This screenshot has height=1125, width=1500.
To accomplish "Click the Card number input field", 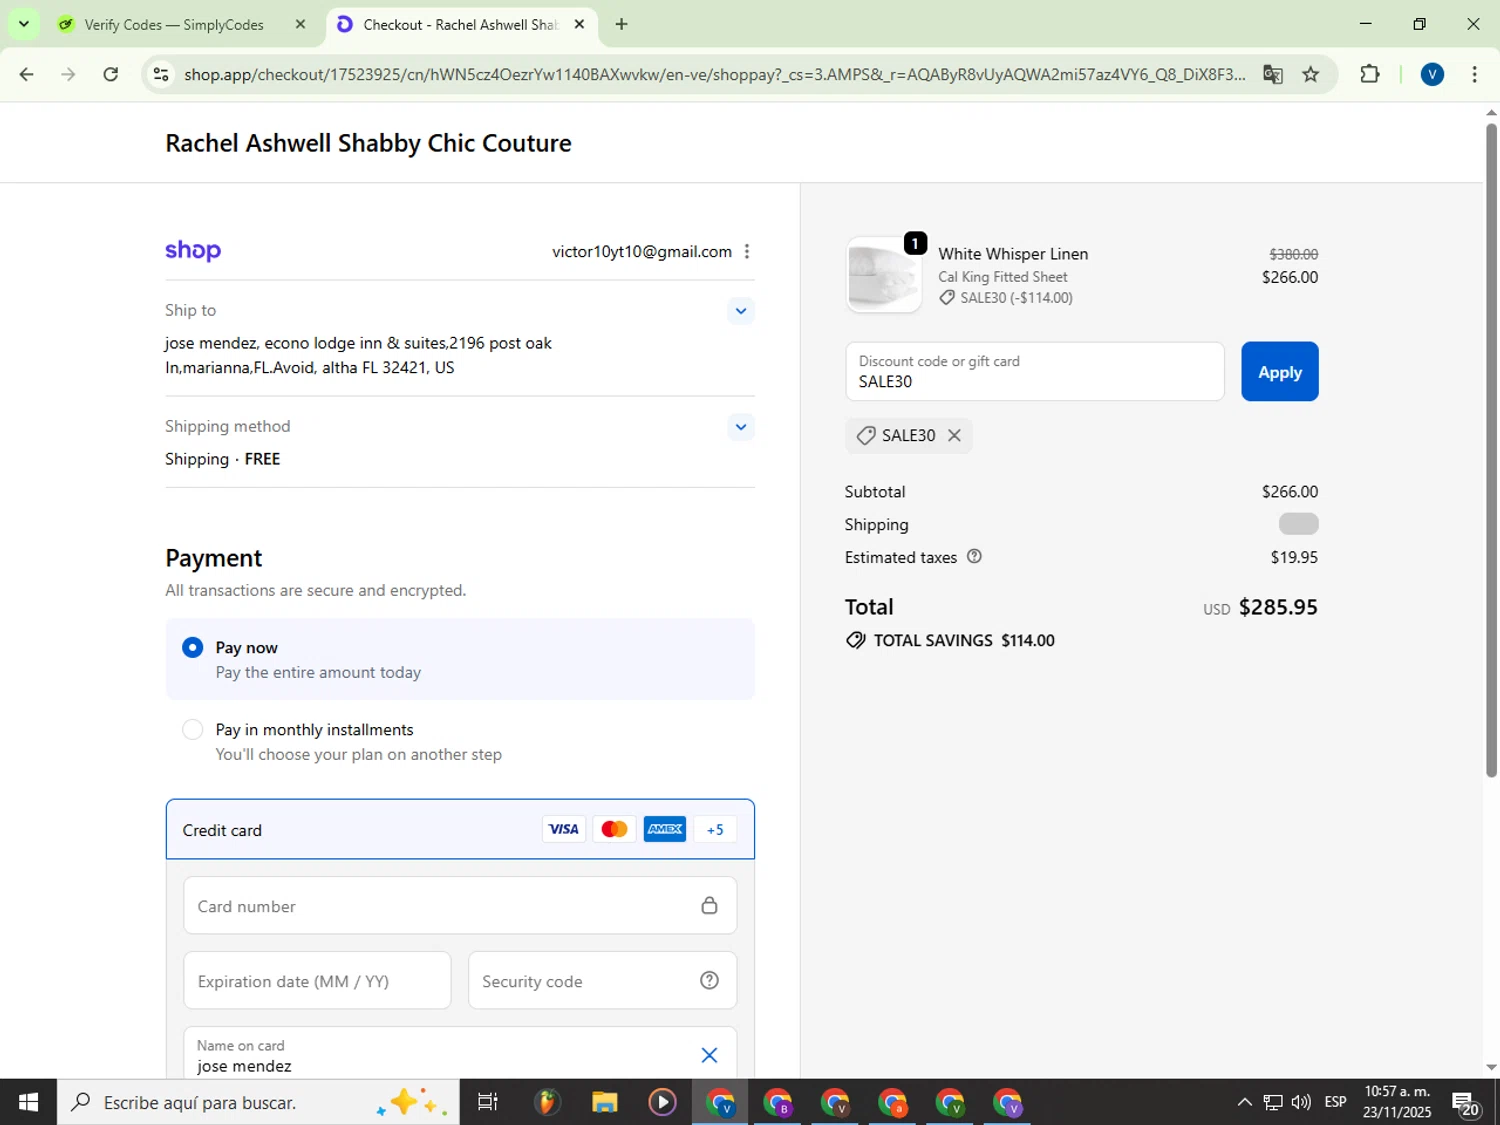I will pos(440,906).
